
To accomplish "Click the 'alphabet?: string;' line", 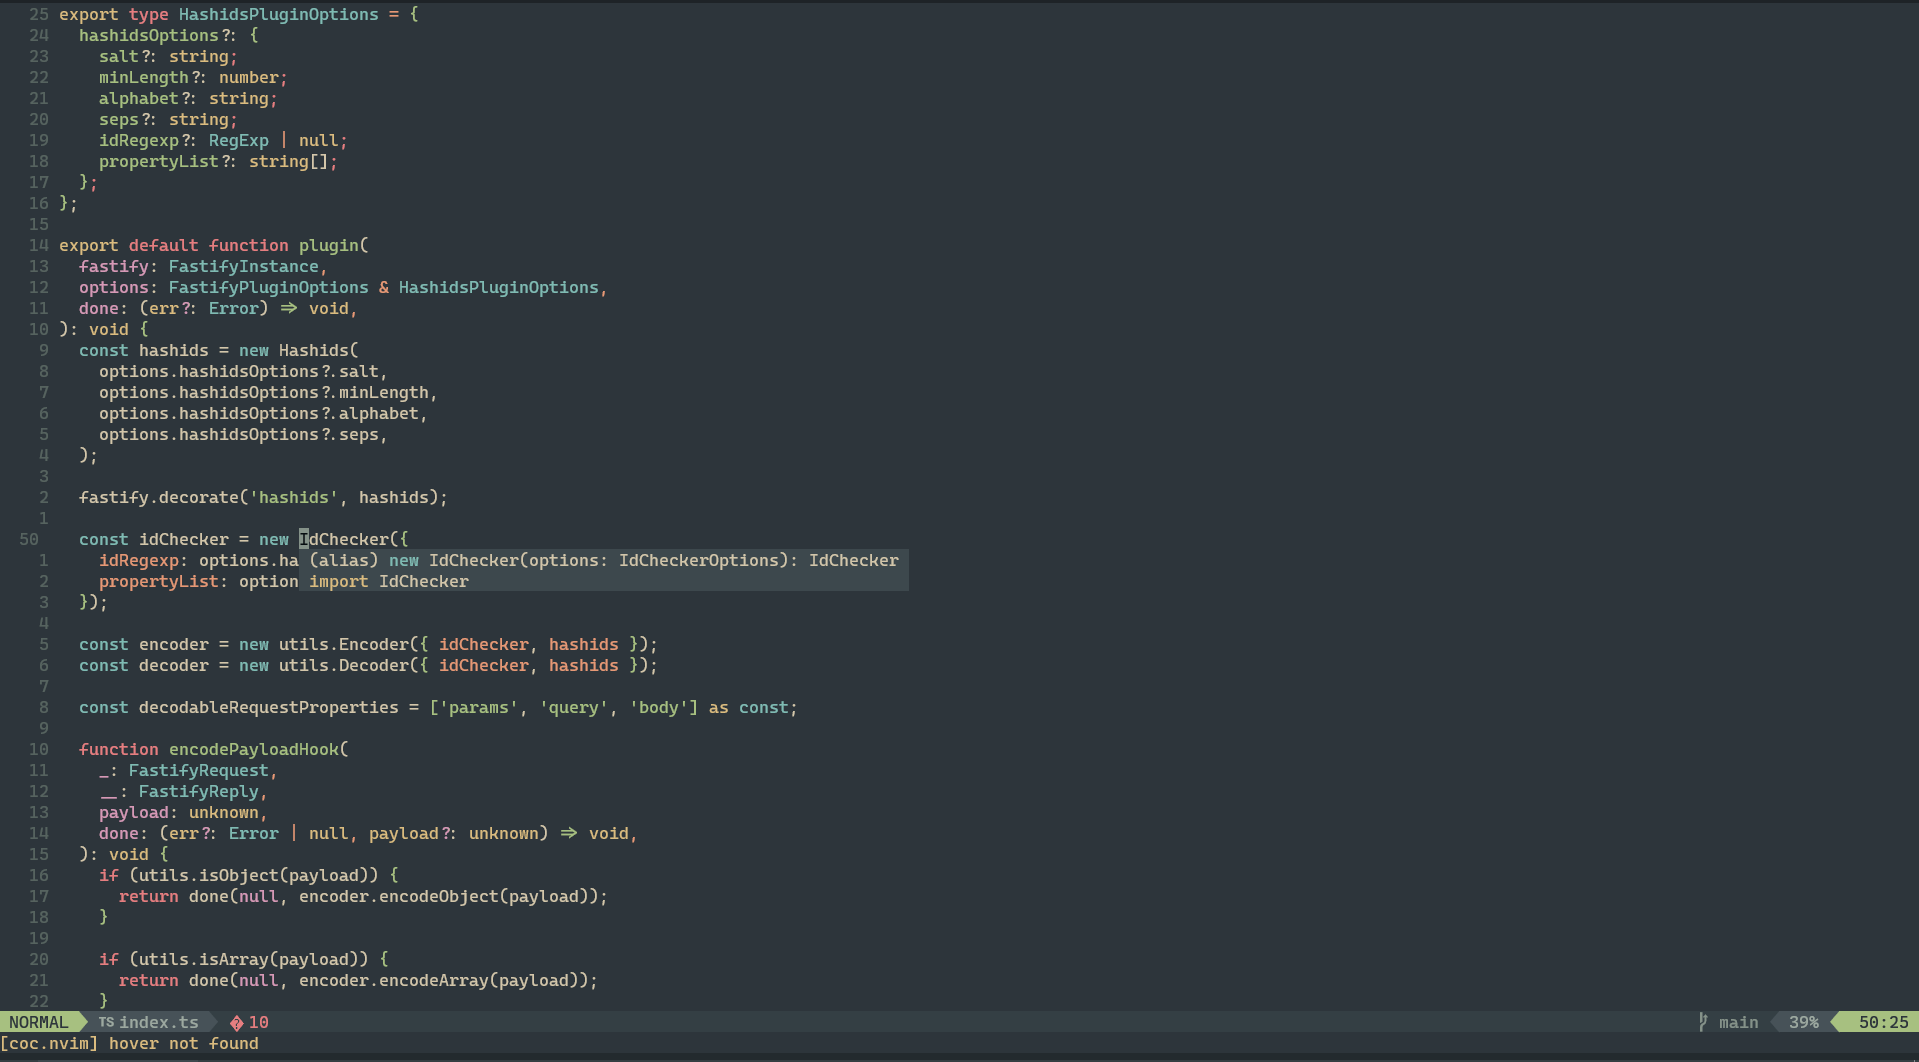I will 188,98.
